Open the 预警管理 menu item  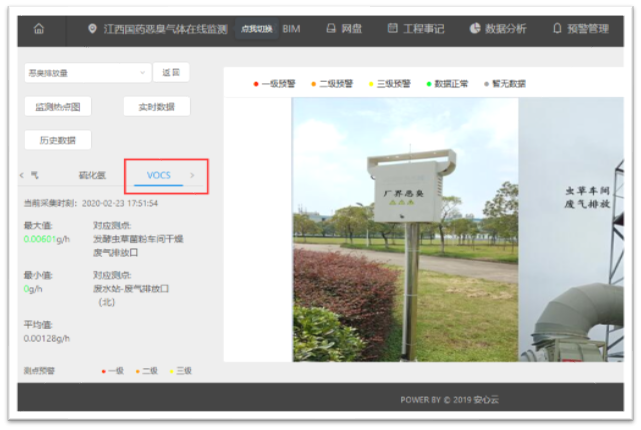(588, 29)
